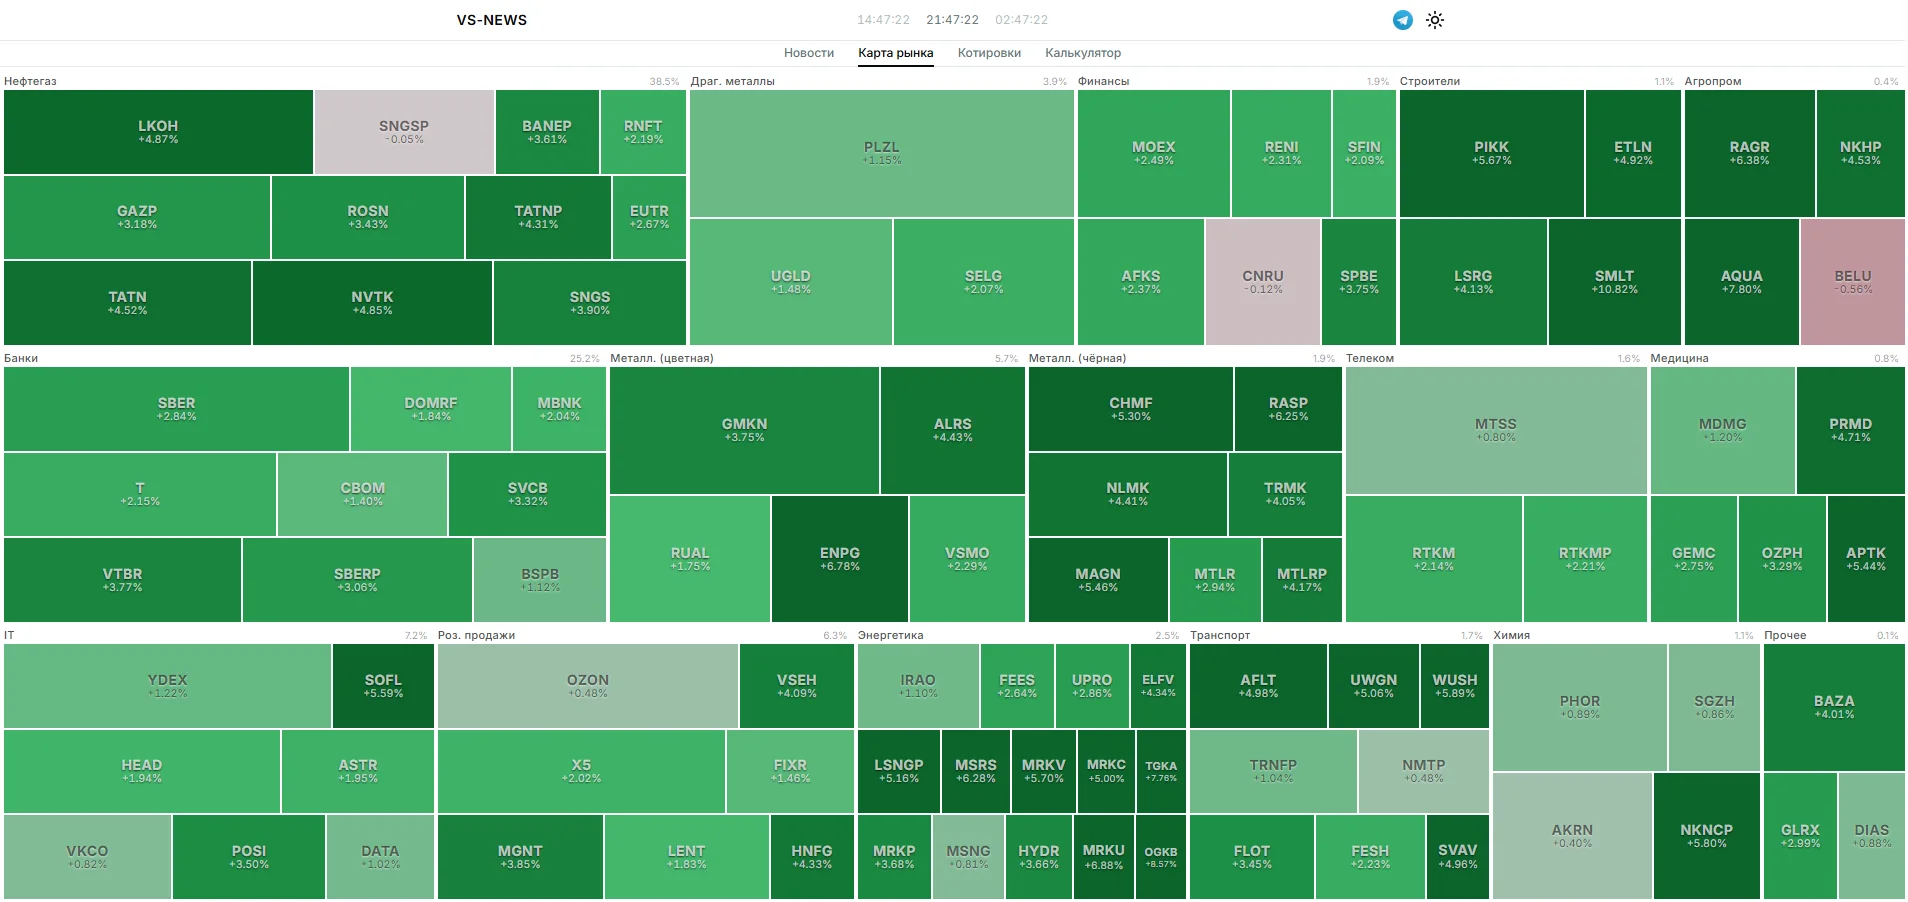Click the CHMF +5.30% tile
Screen dimensions: 1908x902
pyautogui.click(x=1131, y=409)
